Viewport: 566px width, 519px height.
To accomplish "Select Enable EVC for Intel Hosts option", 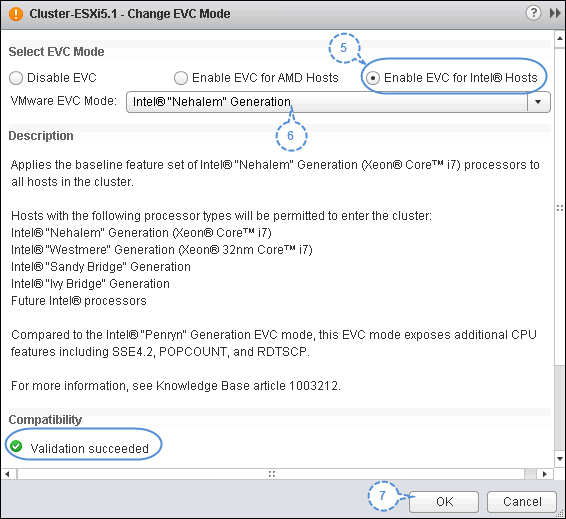I will (x=373, y=78).
